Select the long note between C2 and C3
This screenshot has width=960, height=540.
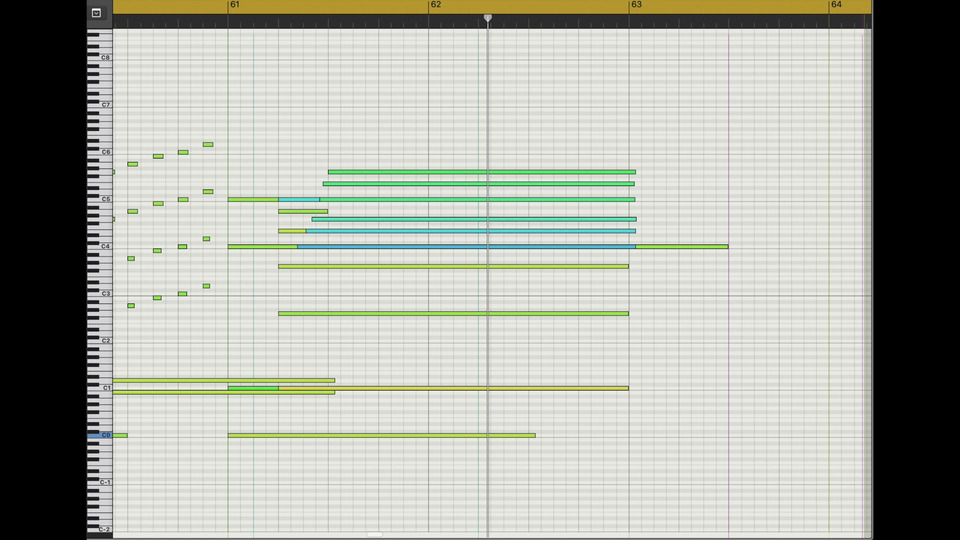click(x=453, y=313)
